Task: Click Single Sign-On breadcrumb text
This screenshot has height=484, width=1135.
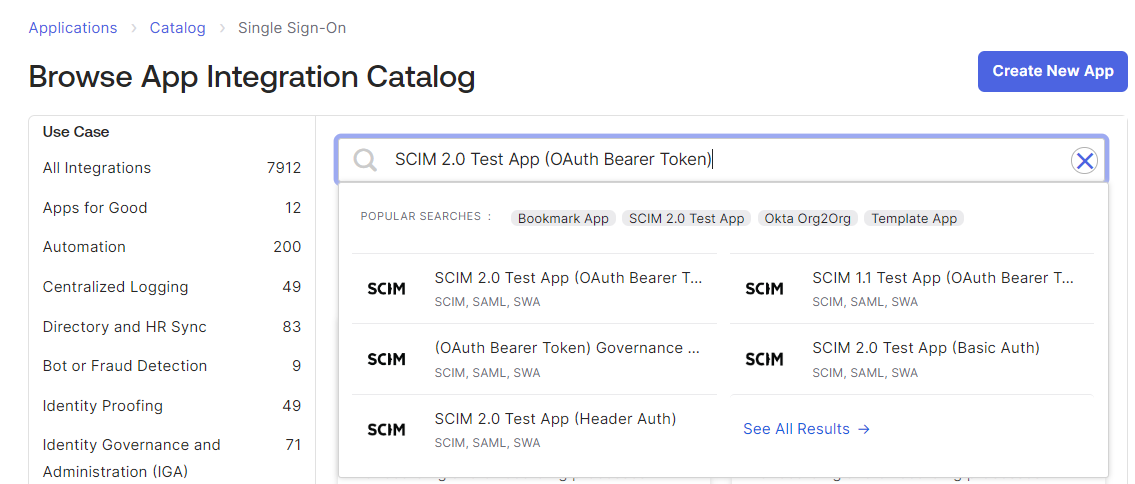Action: [292, 28]
